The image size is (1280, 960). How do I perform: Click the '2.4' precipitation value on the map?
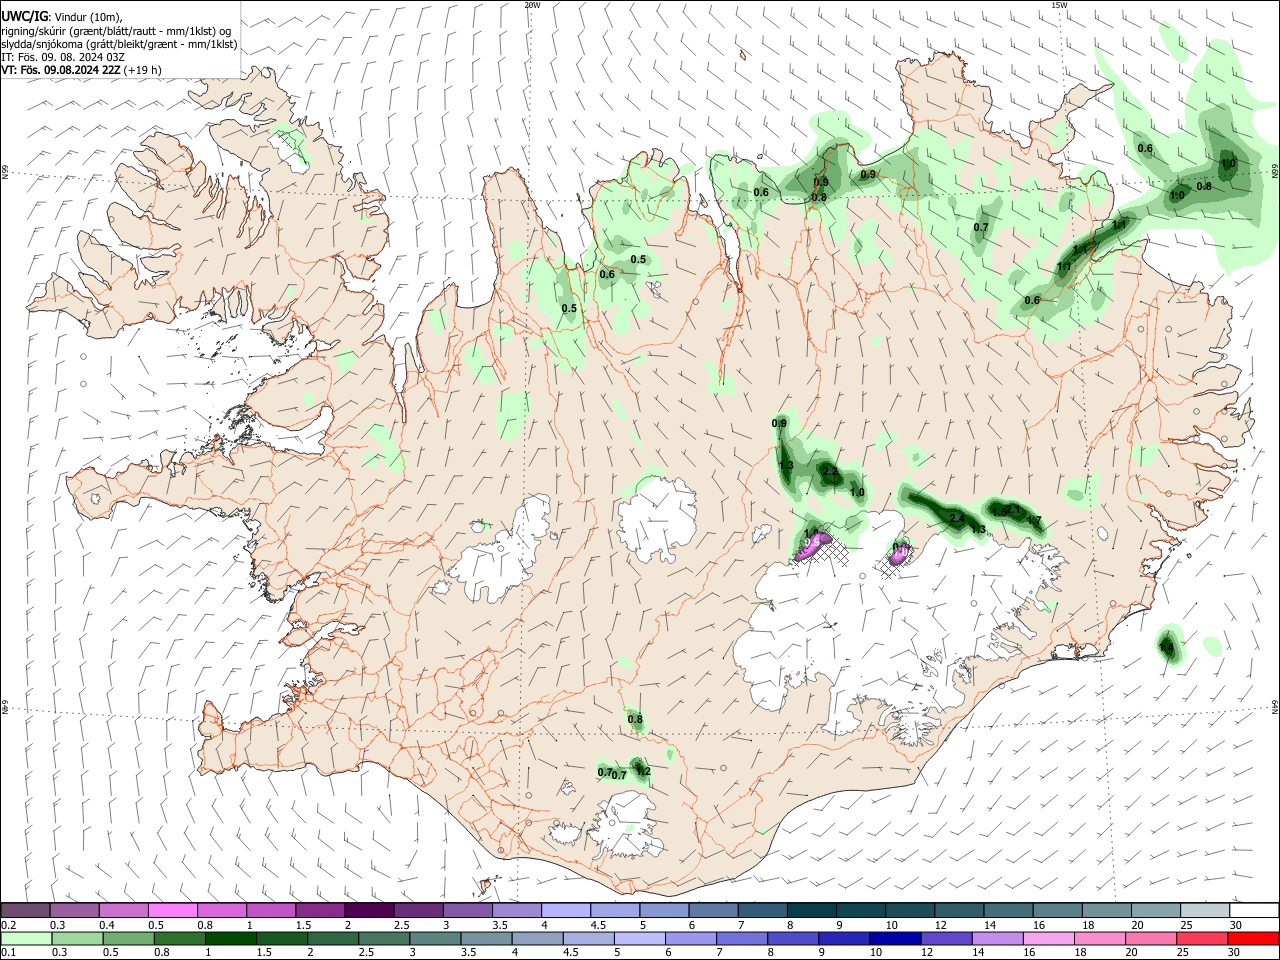point(957,519)
